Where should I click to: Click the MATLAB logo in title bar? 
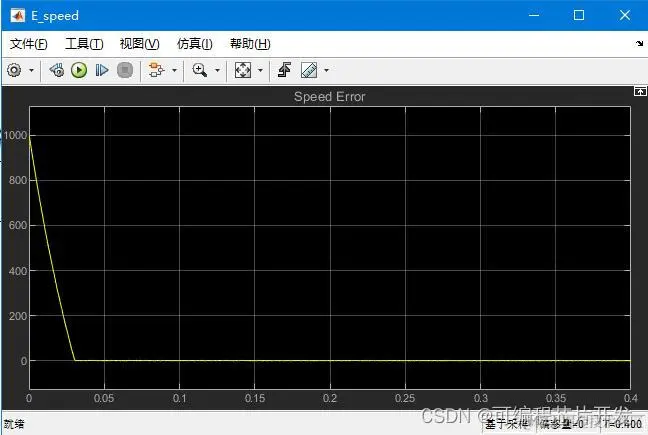point(17,16)
